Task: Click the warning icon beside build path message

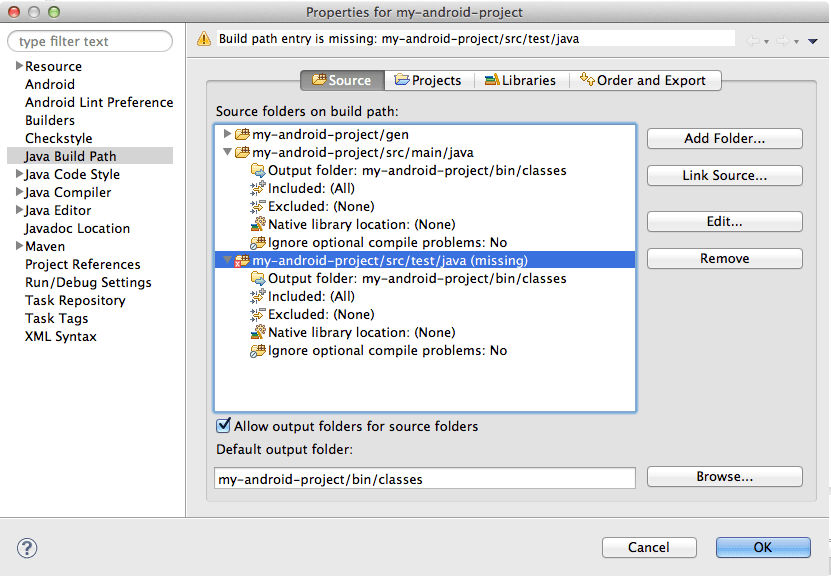Action: (x=204, y=40)
